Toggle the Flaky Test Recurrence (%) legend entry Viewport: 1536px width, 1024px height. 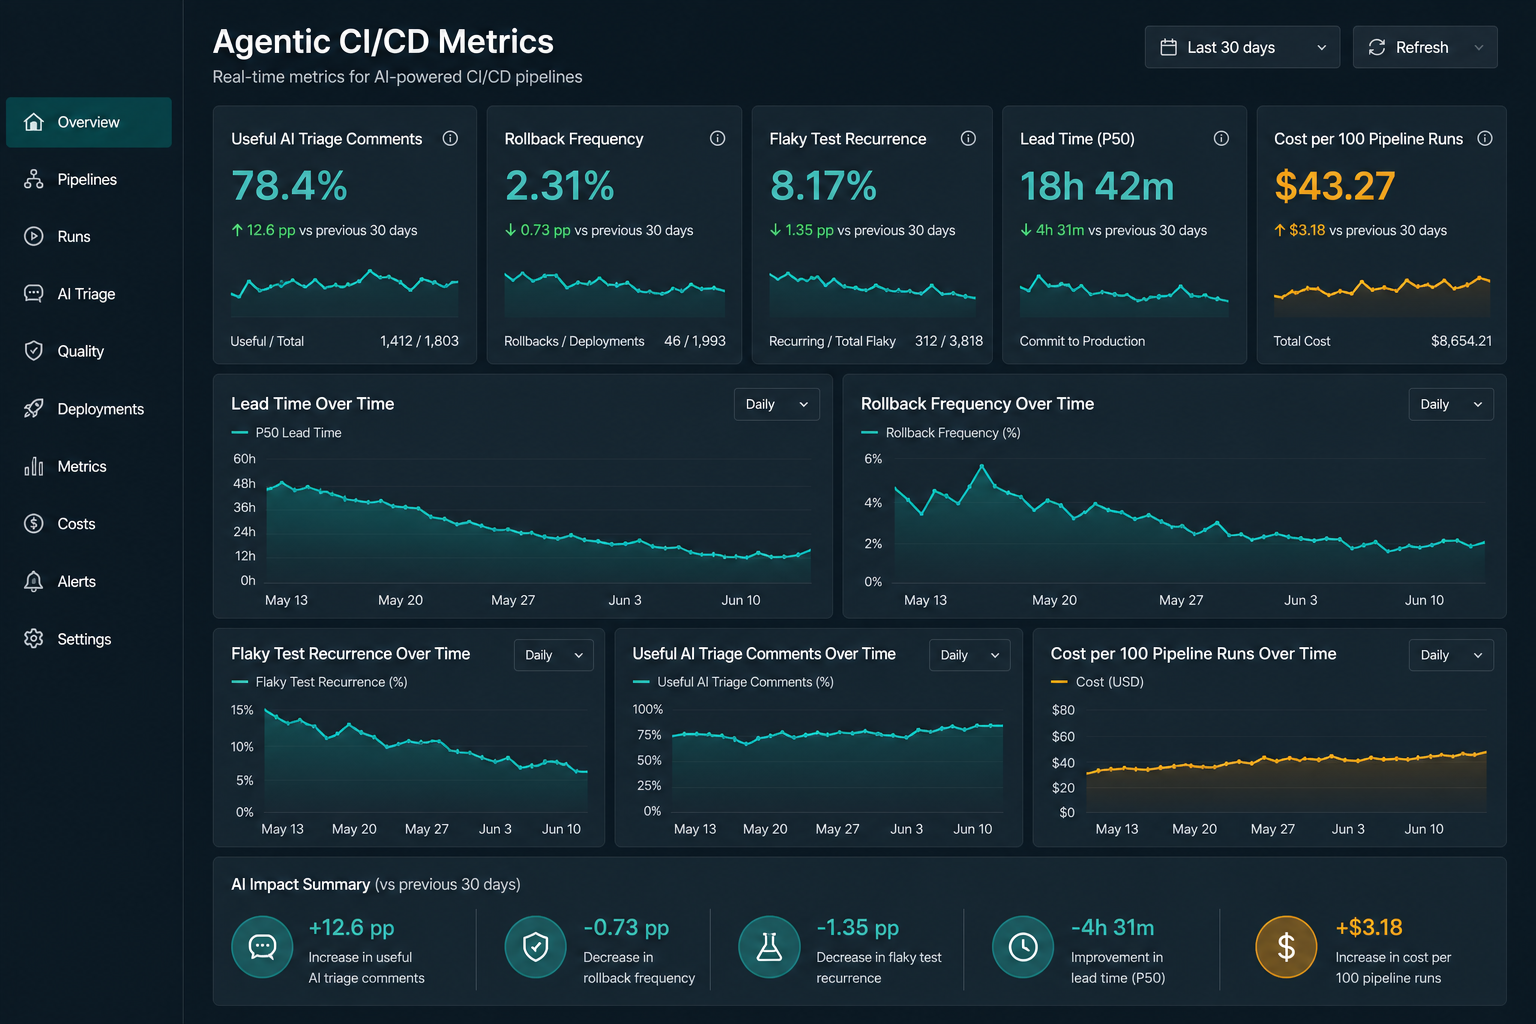click(319, 682)
